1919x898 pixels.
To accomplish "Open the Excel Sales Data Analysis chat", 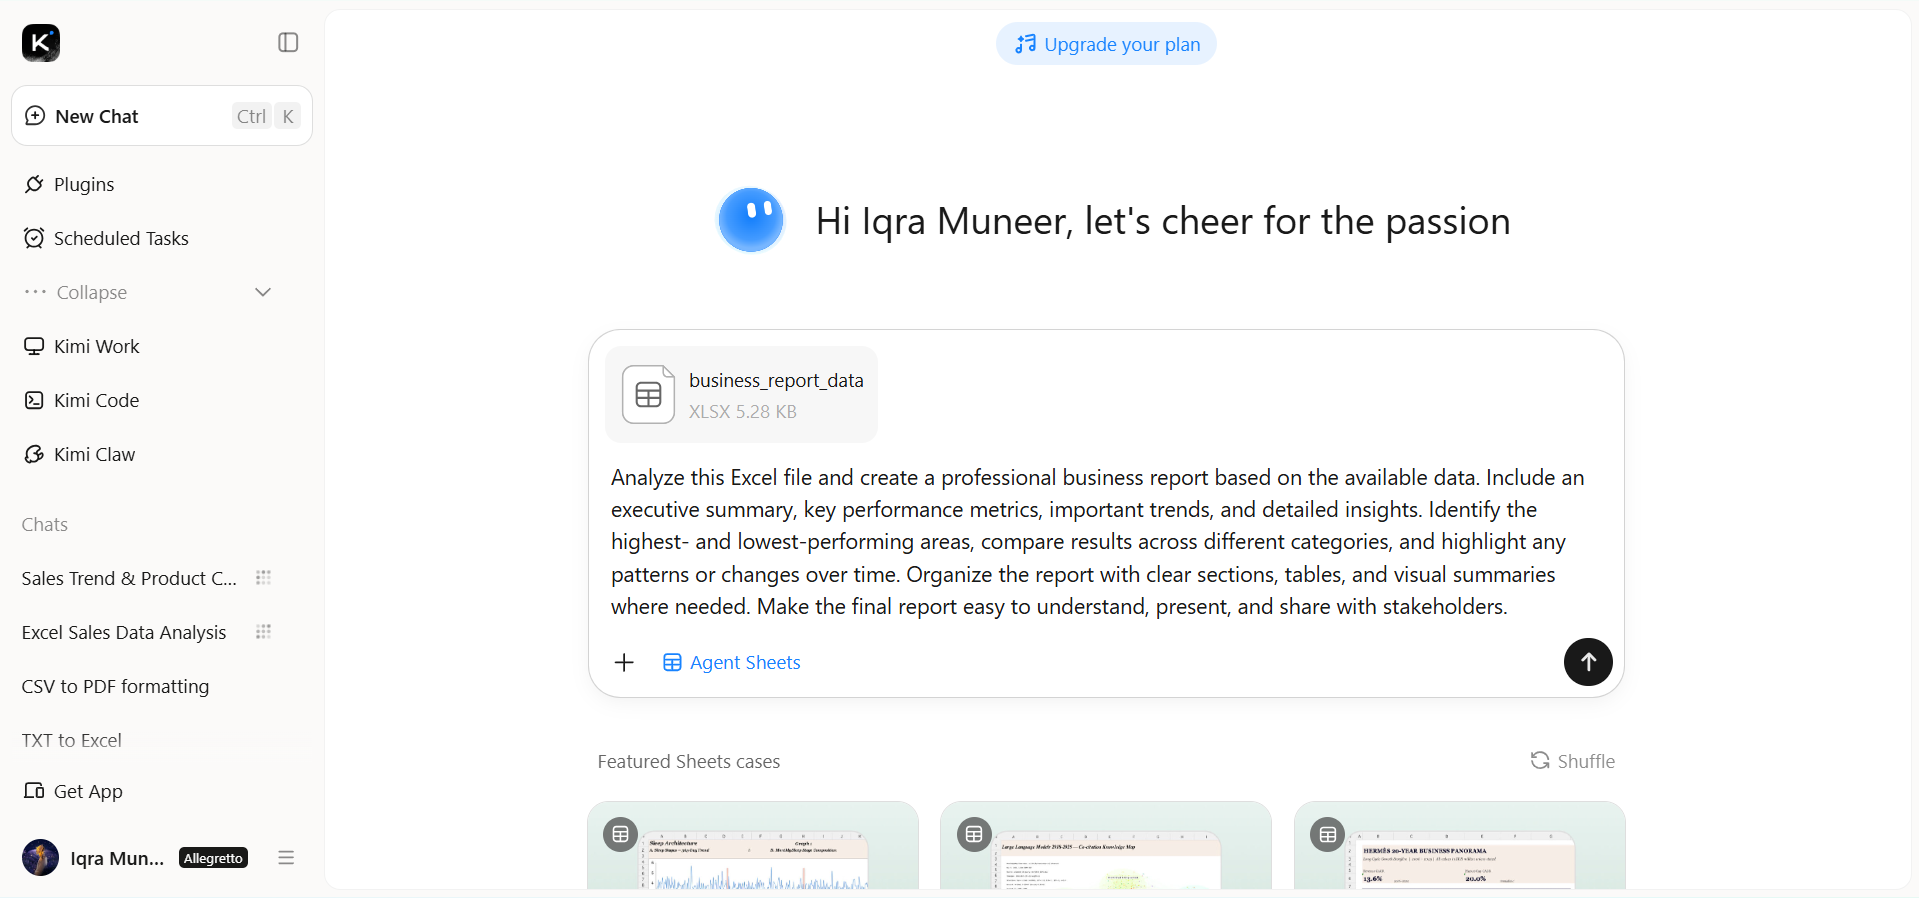I will [x=124, y=632].
